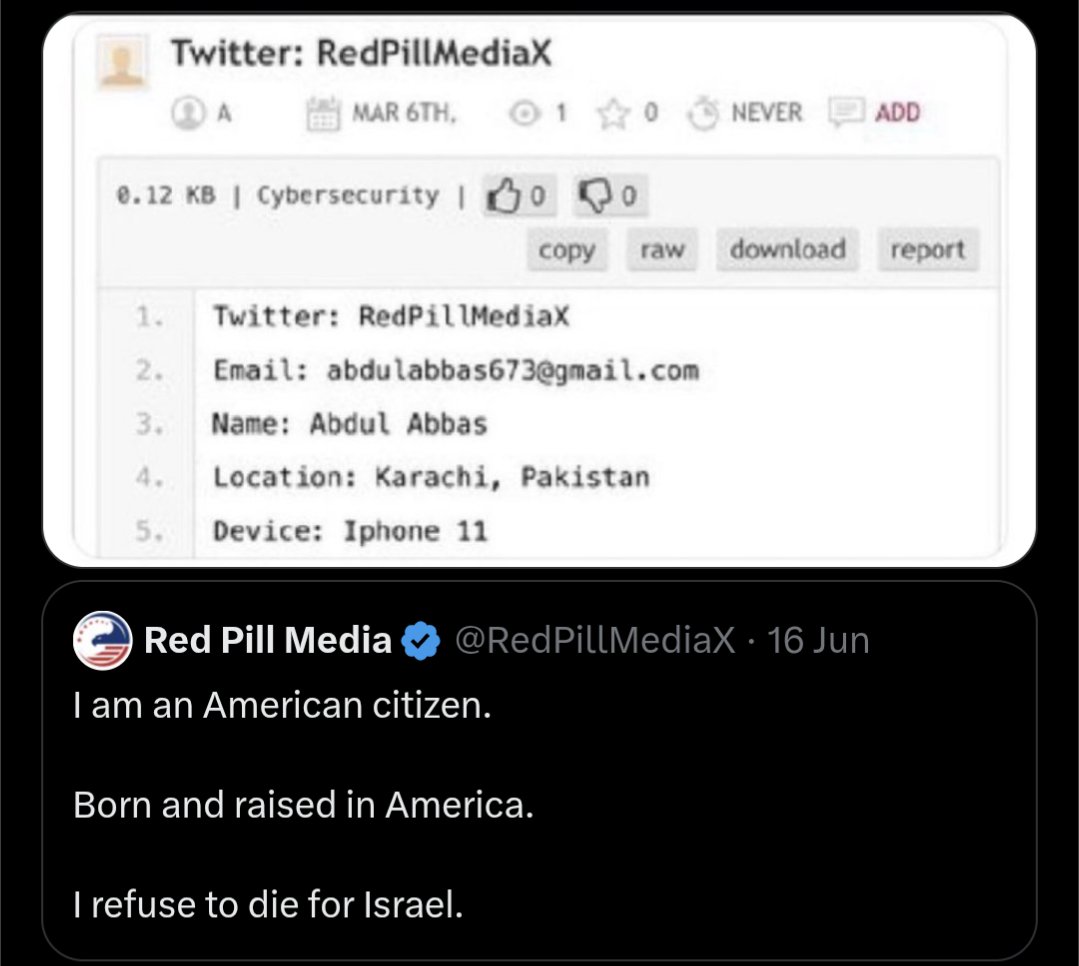Click the 16 Jun tweet timestamp
The image size is (1079, 966).
tap(818, 641)
